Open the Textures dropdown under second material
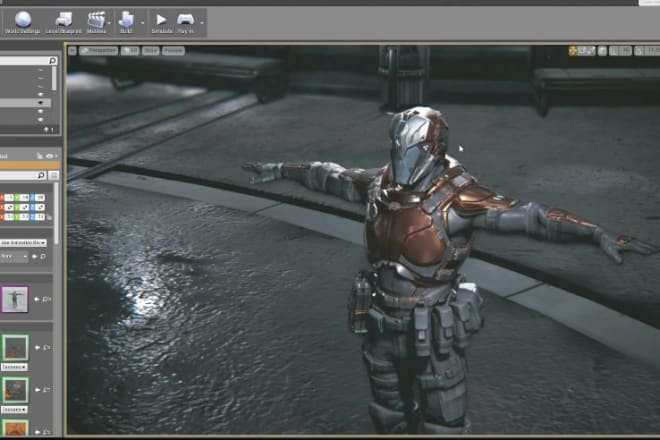Screen dimensions: 660x440 [15, 409]
